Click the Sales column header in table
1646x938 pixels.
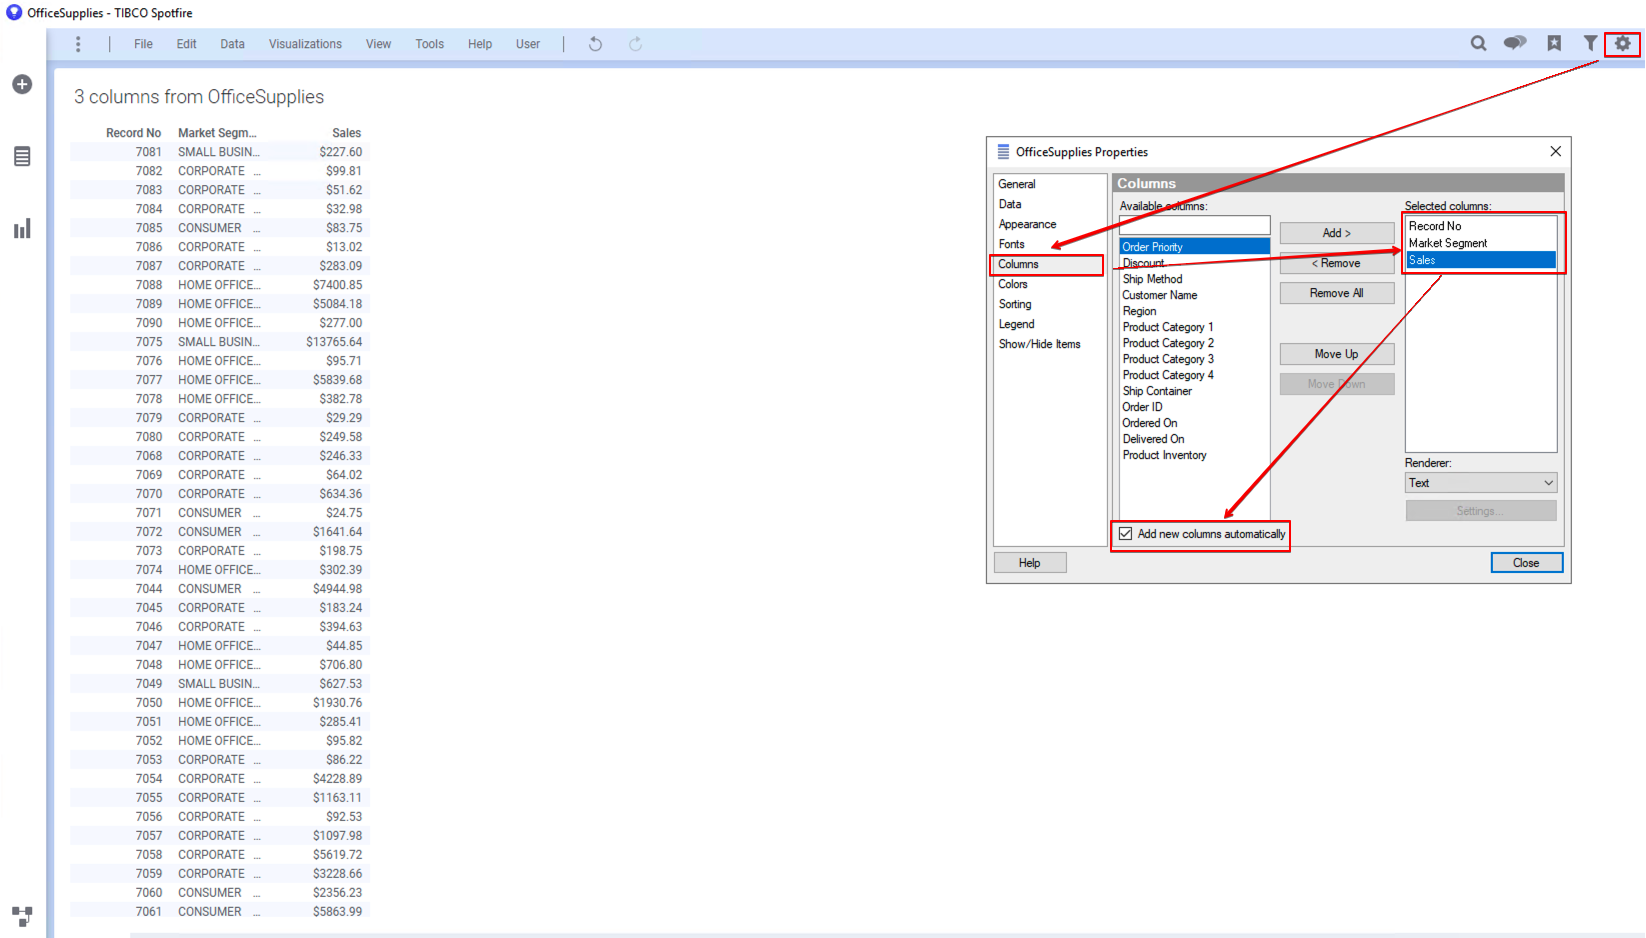point(347,133)
